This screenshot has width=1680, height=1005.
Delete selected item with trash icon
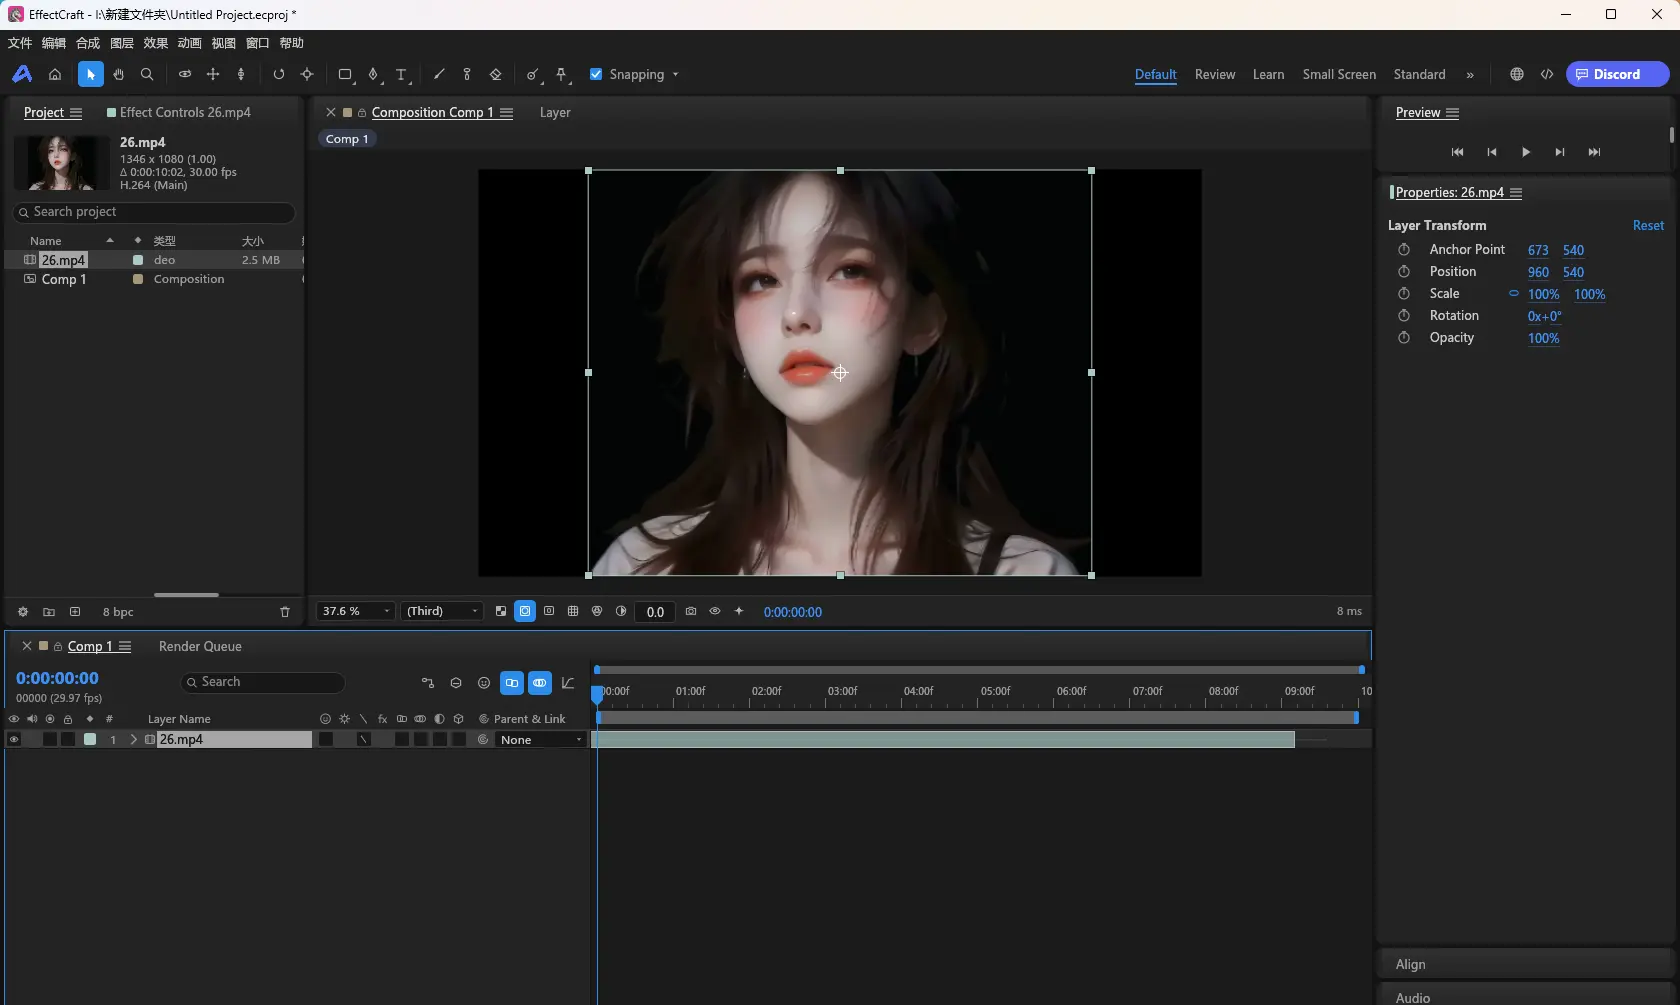pyautogui.click(x=285, y=612)
